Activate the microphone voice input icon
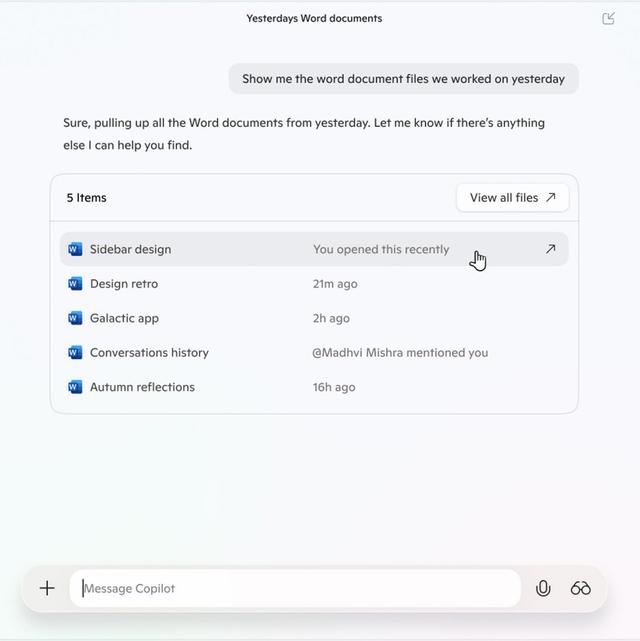The height and width of the screenshot is (641, 640). click(x=543, y=588)
